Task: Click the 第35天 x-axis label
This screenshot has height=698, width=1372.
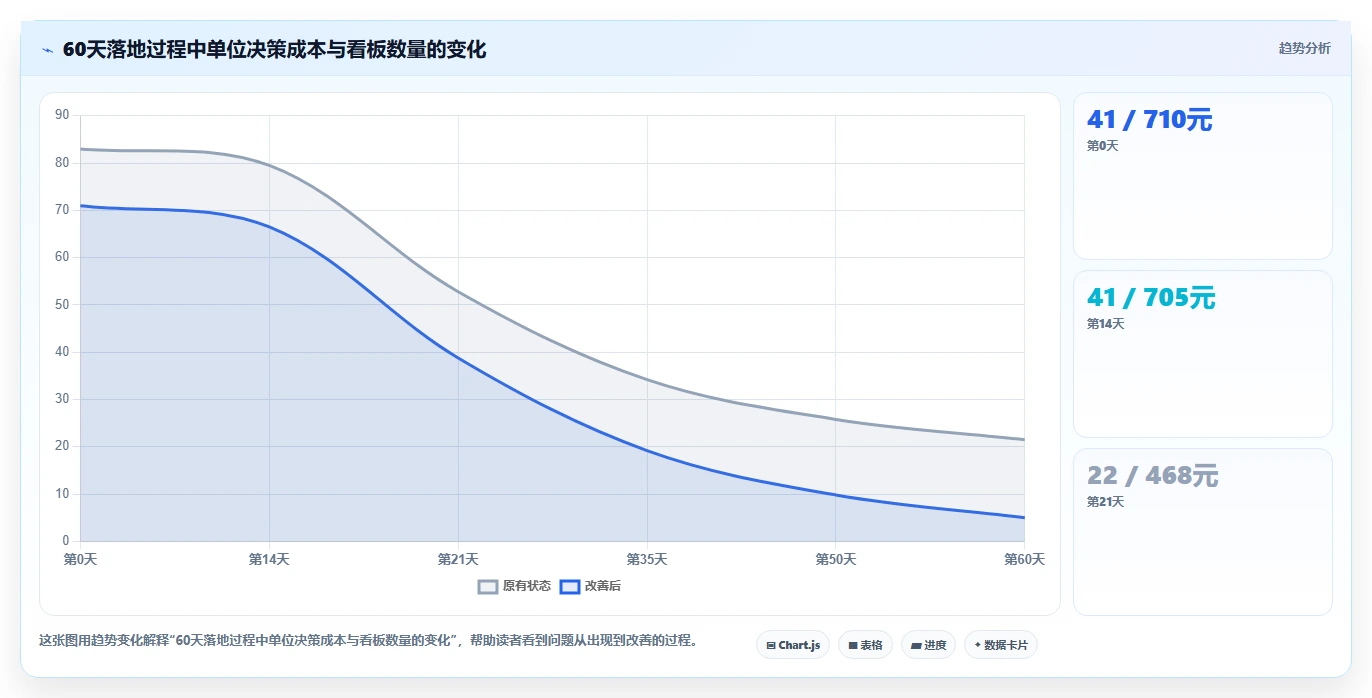Action: point(647,559)
